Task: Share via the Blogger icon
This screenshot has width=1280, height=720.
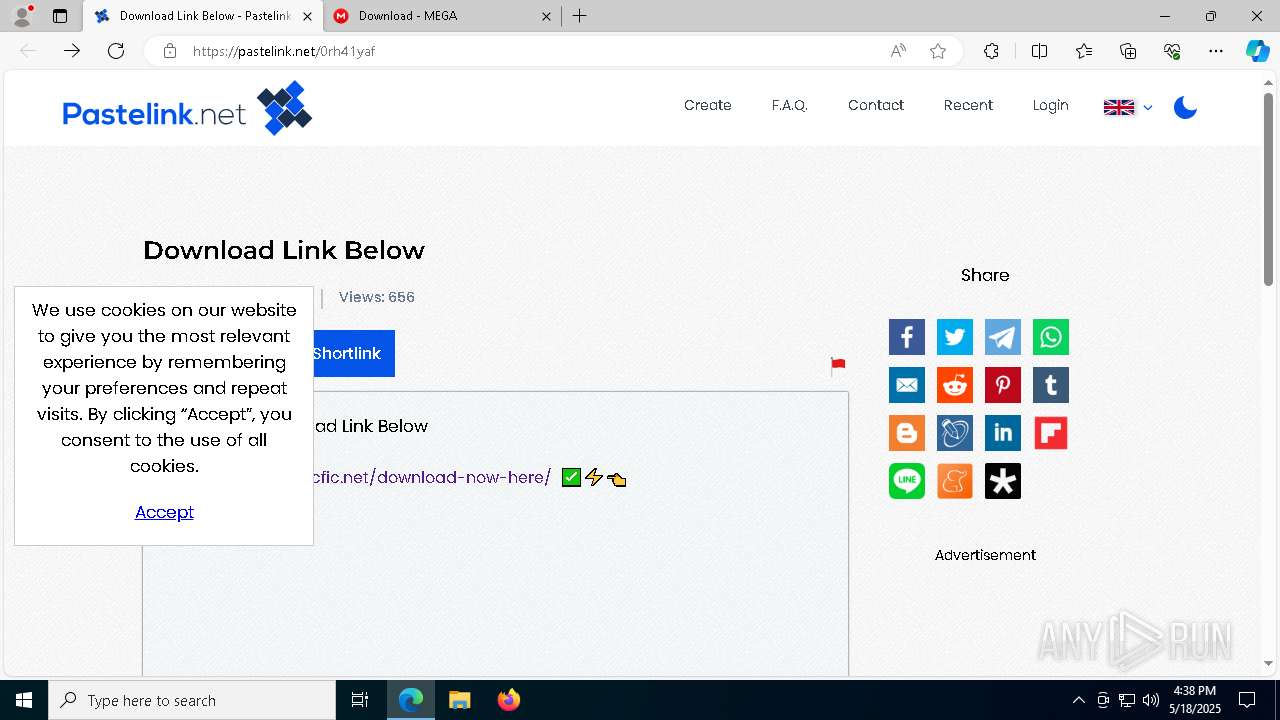Action: pyautogui.click(x=907, y=433)
